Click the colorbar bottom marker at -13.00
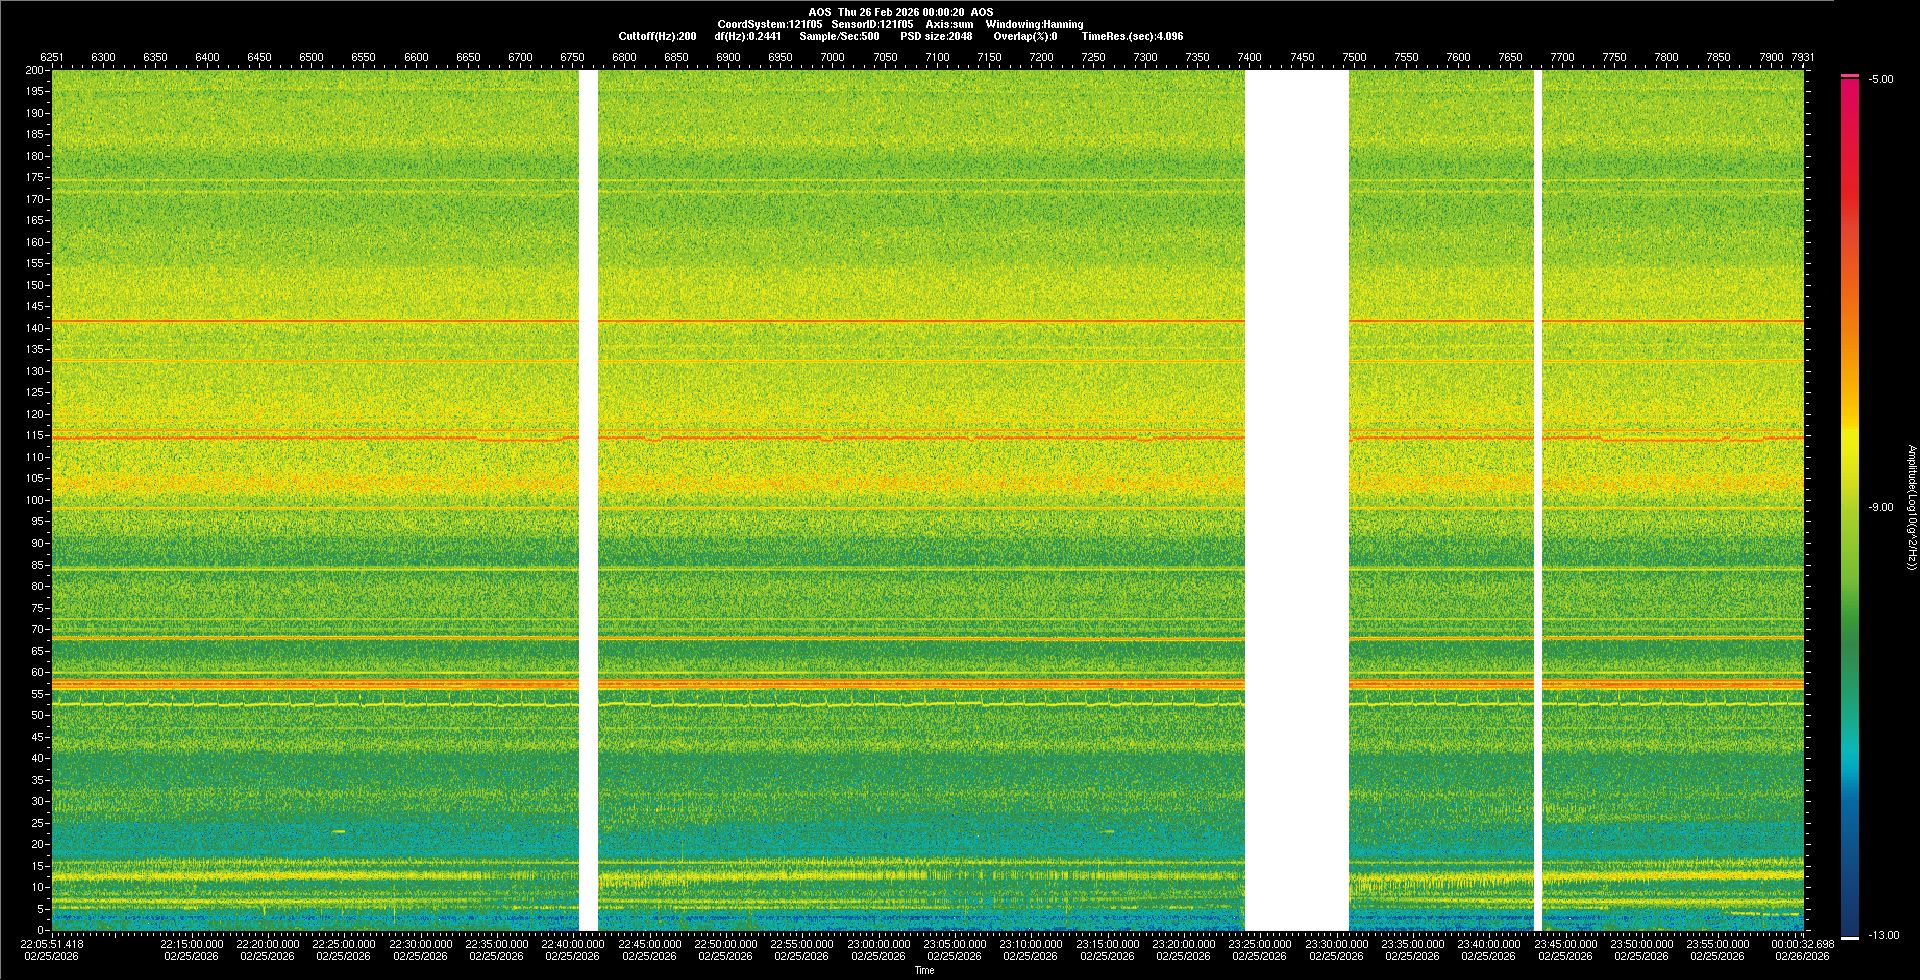Image resolution: width=1920 pixels, height=980 pixels. pyautogui.click(x=1850, y=938)
